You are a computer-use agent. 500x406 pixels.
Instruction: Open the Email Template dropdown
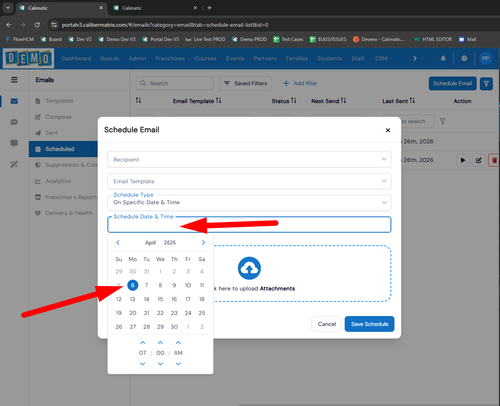[249, 181]
